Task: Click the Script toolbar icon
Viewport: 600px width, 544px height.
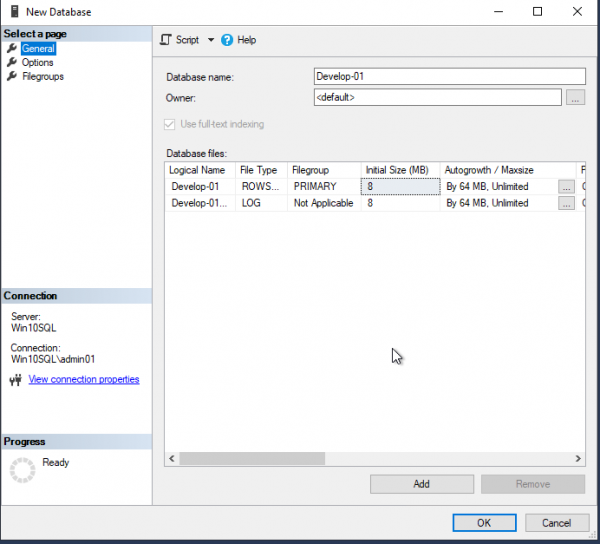Action: (166, 40)
